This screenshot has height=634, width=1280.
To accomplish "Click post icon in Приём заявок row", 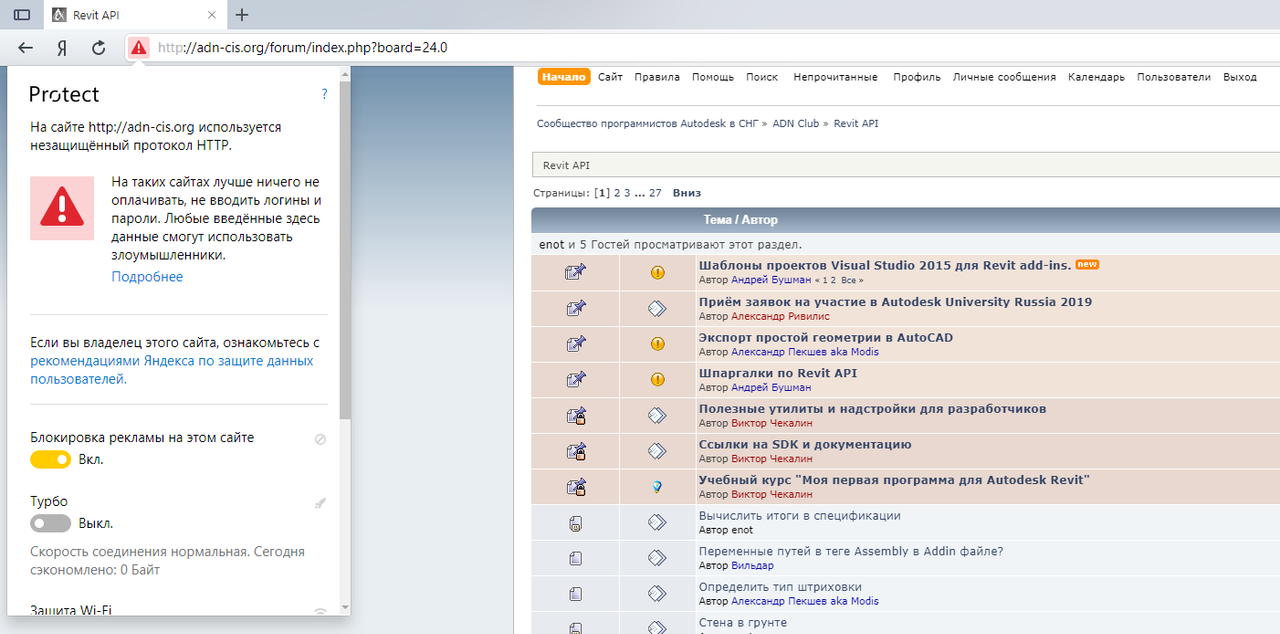I will tap(657, 308).
